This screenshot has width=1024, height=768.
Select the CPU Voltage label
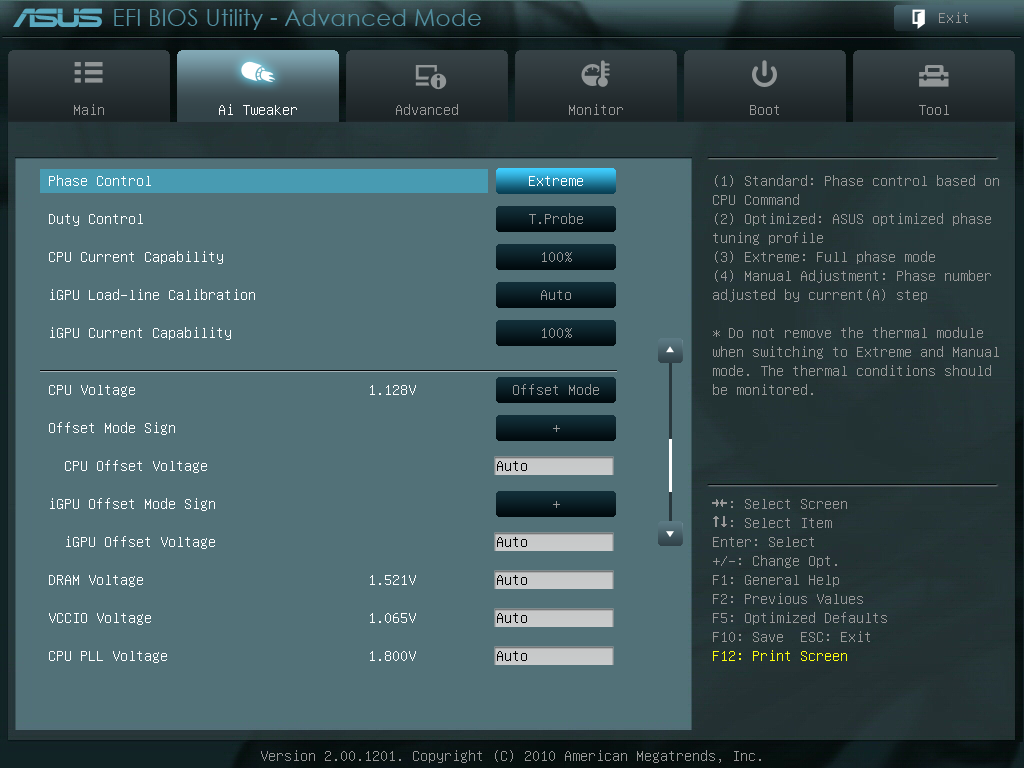(x=92, y=390)
